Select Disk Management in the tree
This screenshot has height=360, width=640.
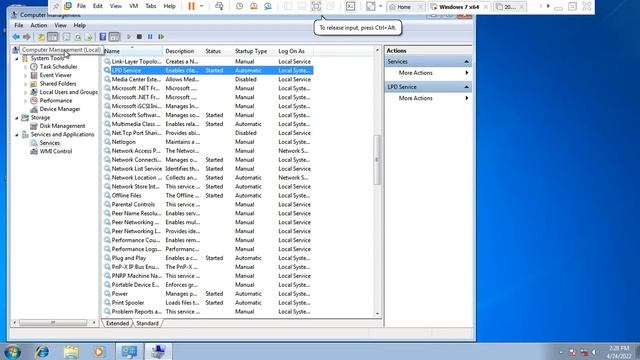pyautogui.click(x=62, y=126)
